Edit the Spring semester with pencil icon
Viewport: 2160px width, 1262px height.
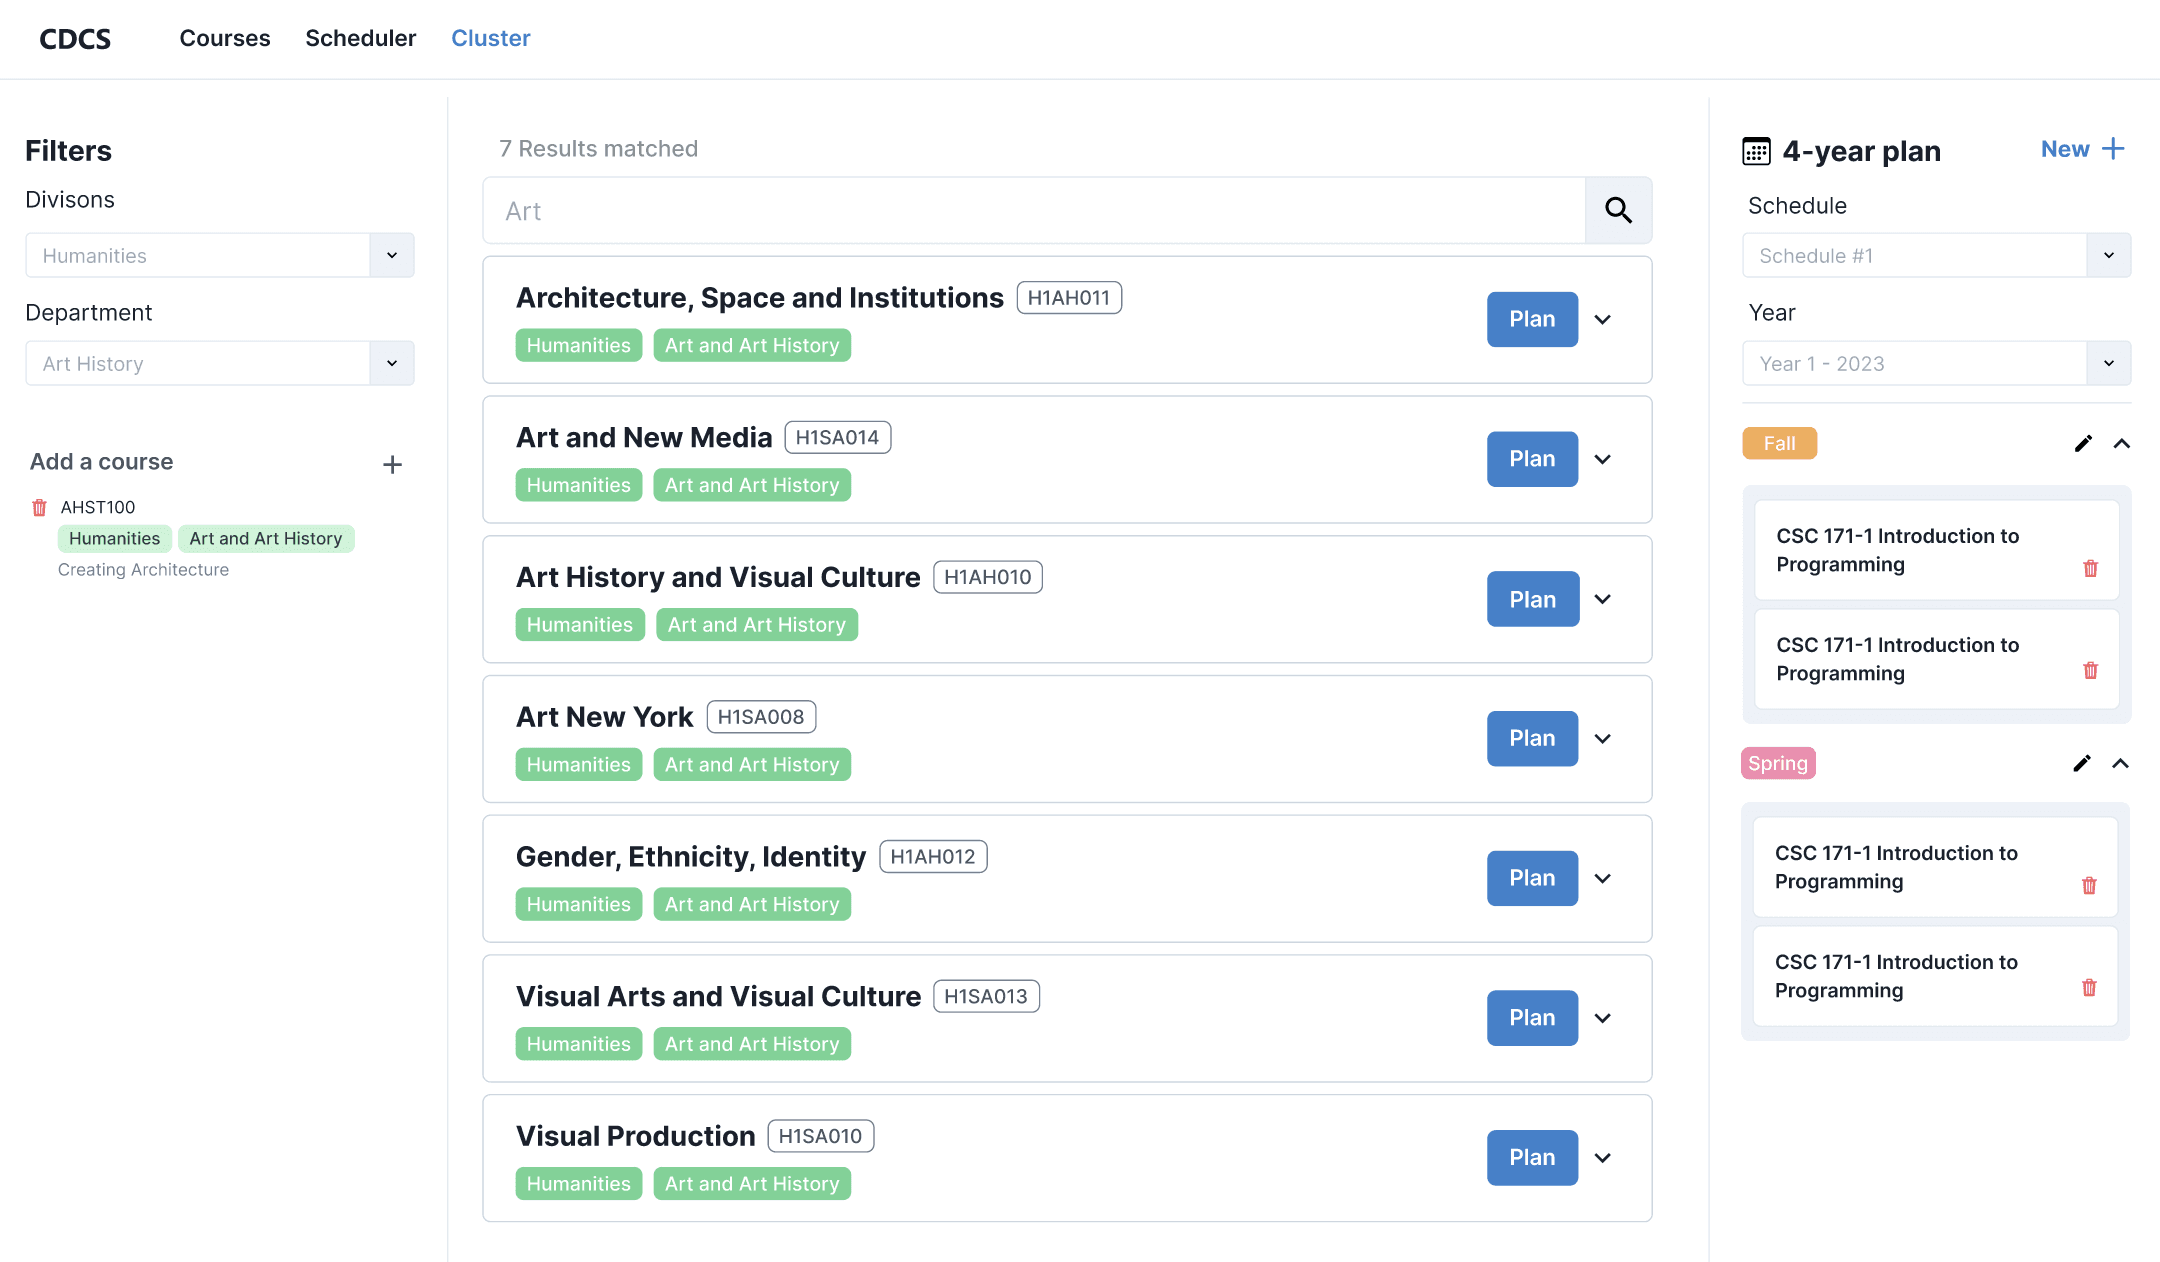(2082, 763)
